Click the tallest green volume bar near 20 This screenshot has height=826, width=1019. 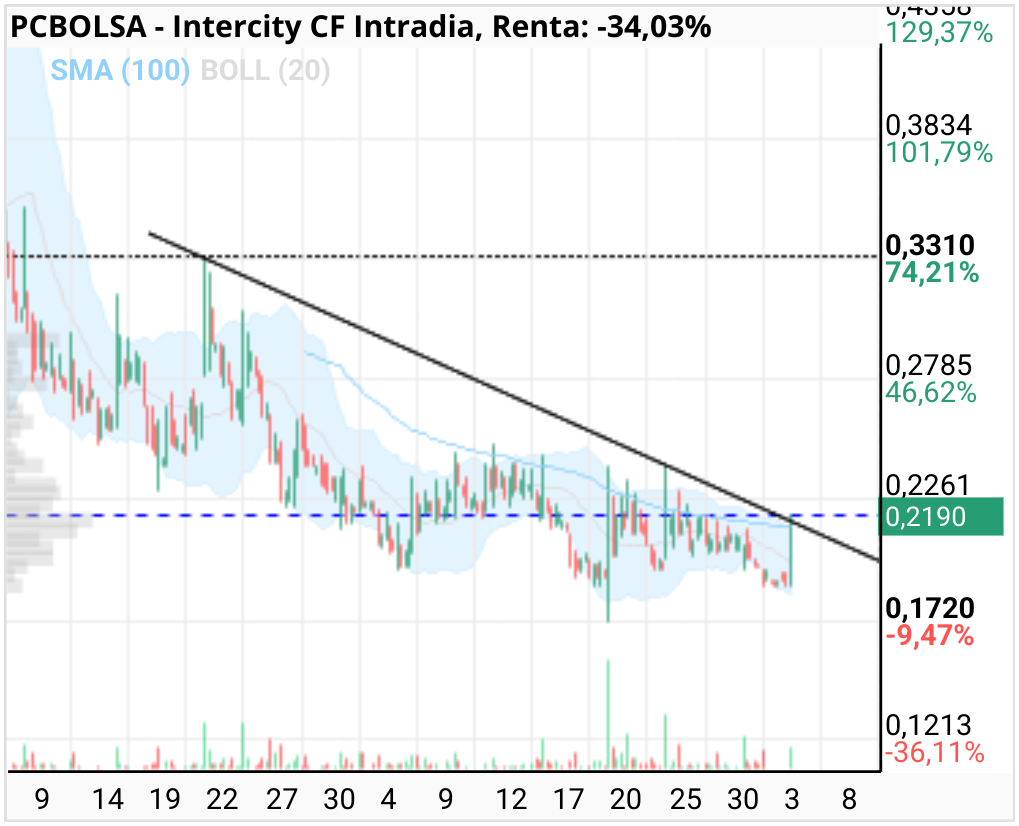pyautogui.click(x=608, y=714)
